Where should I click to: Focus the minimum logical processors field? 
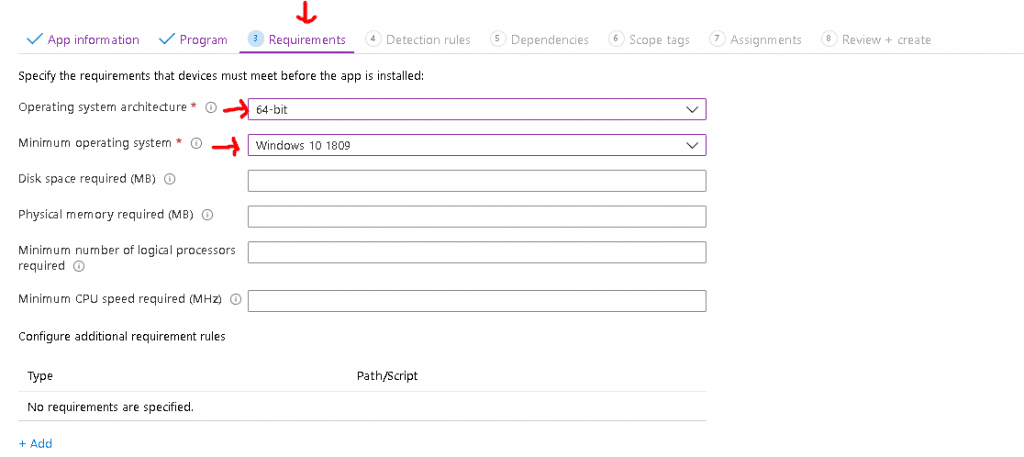pos(477,252)
